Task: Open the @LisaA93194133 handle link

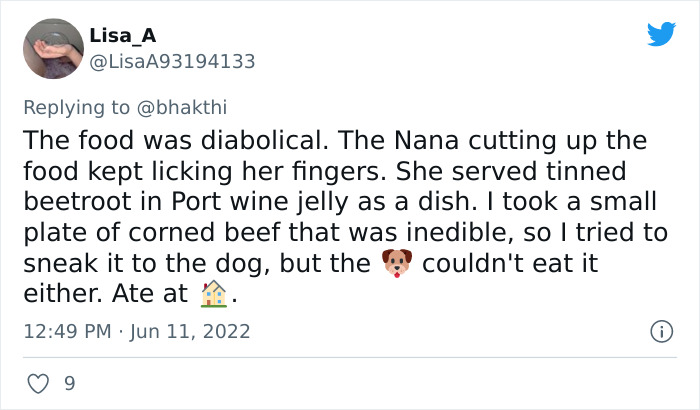Action: 173,61
